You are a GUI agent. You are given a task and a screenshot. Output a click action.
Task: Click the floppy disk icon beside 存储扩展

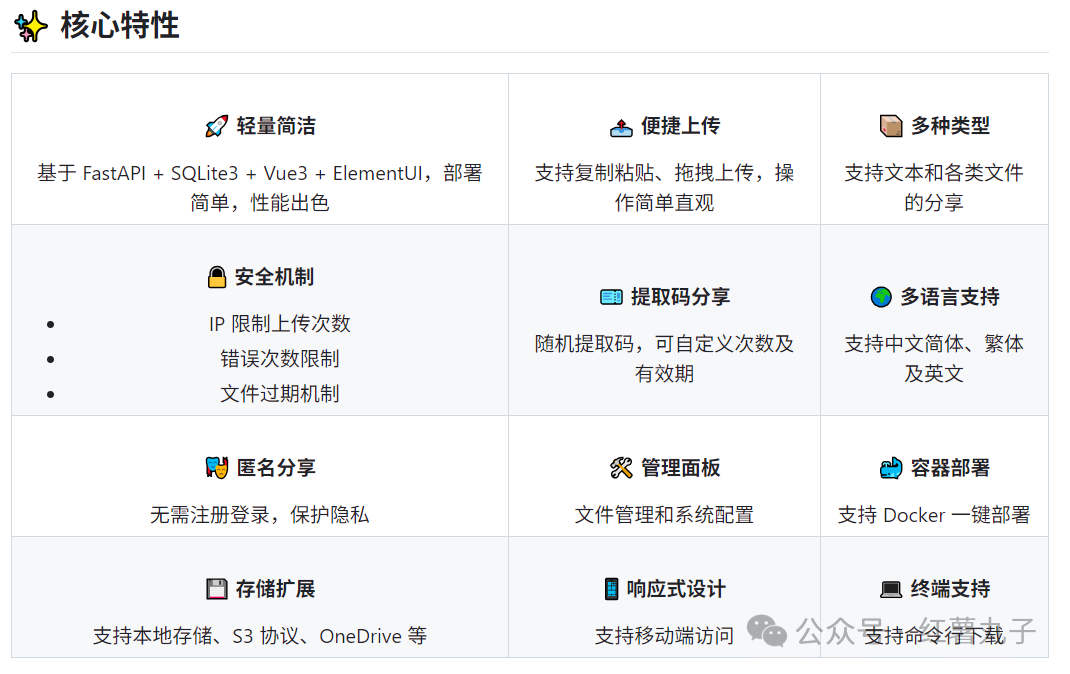(x=216, y=589)
